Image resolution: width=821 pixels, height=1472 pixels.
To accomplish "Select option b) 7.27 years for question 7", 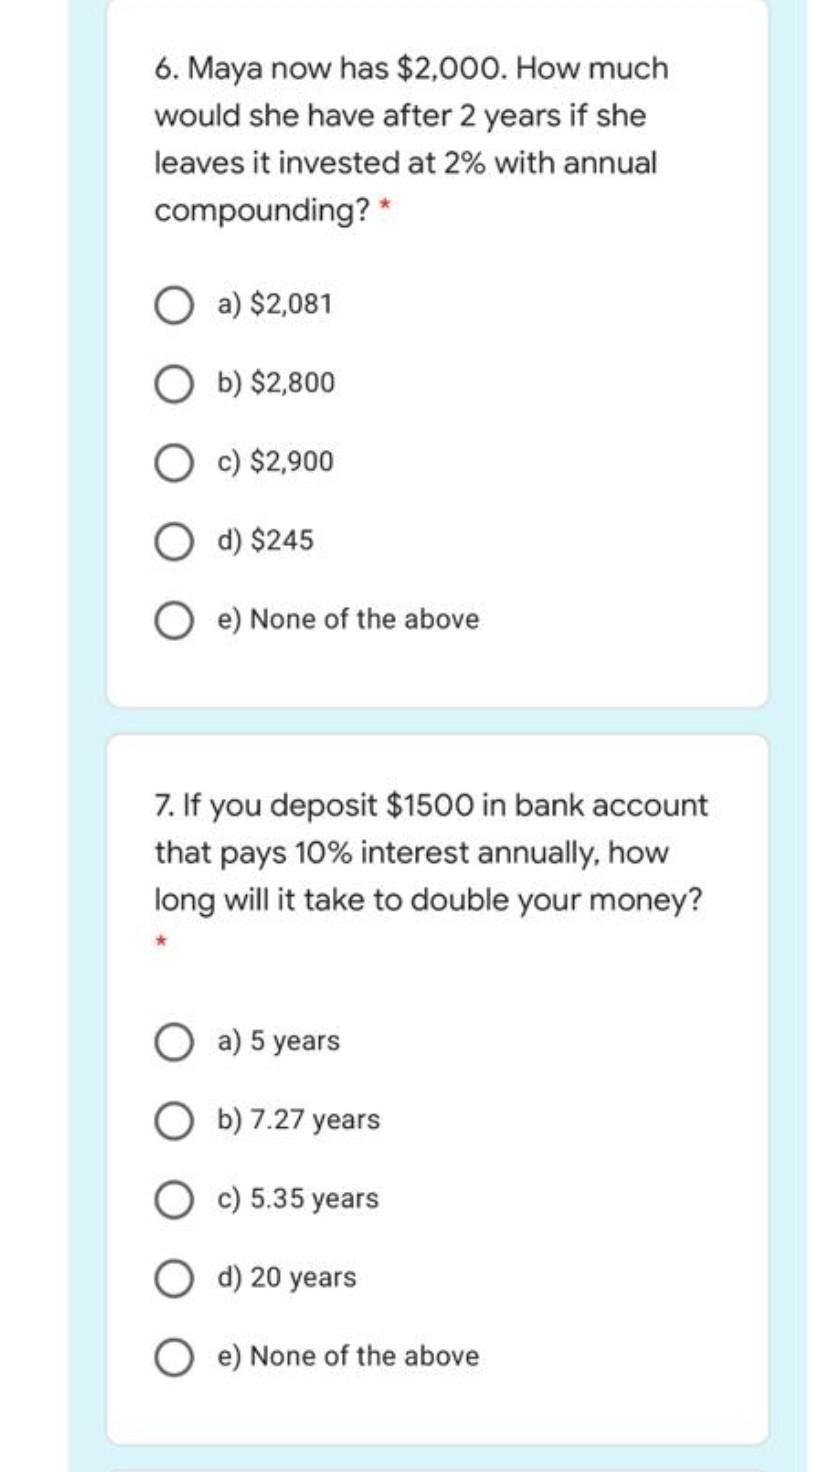I will pos(175,1120).
